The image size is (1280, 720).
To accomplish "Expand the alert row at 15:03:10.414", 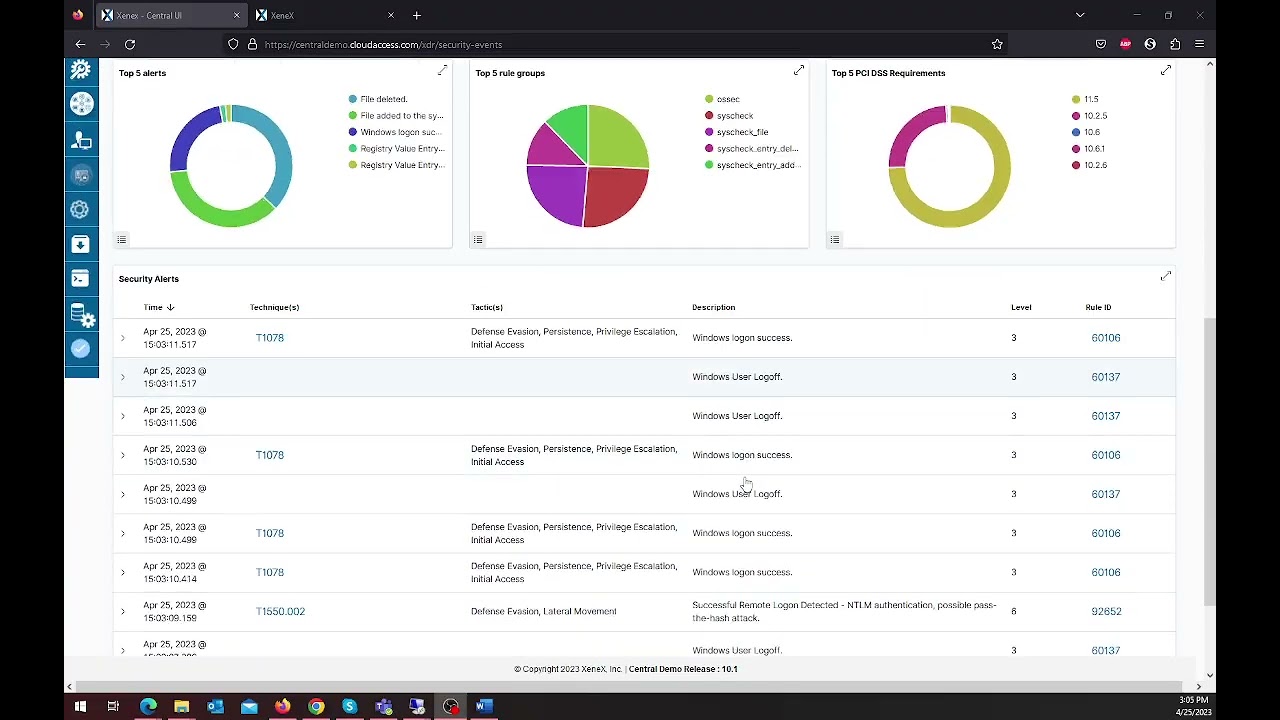I will [x=123, y=572].
